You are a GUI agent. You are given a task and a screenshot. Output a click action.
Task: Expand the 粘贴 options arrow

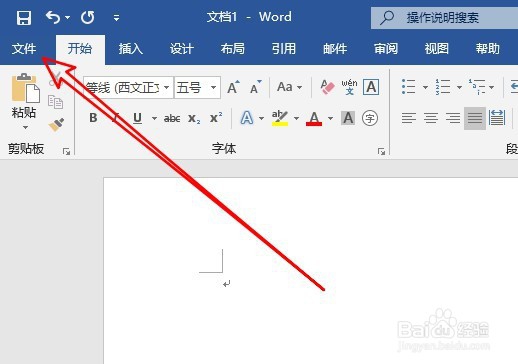tap(25, 127)
